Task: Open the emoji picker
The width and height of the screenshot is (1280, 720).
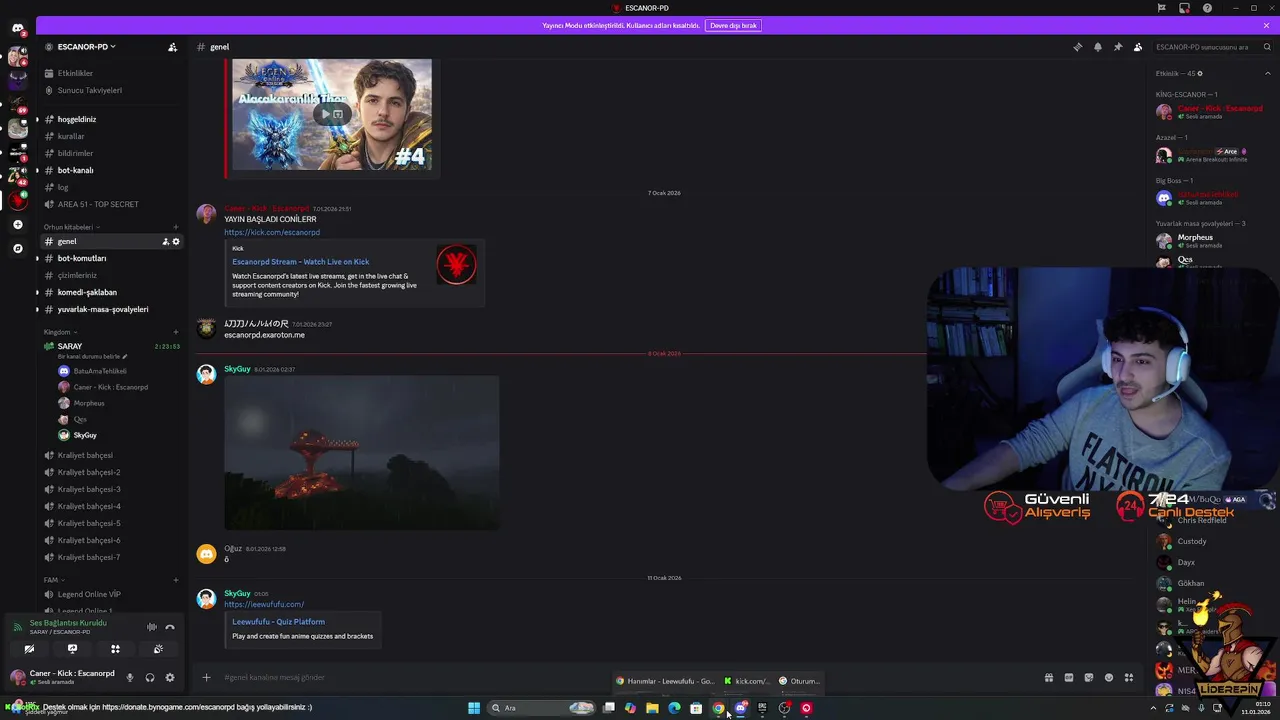Action: (1108, 677)
